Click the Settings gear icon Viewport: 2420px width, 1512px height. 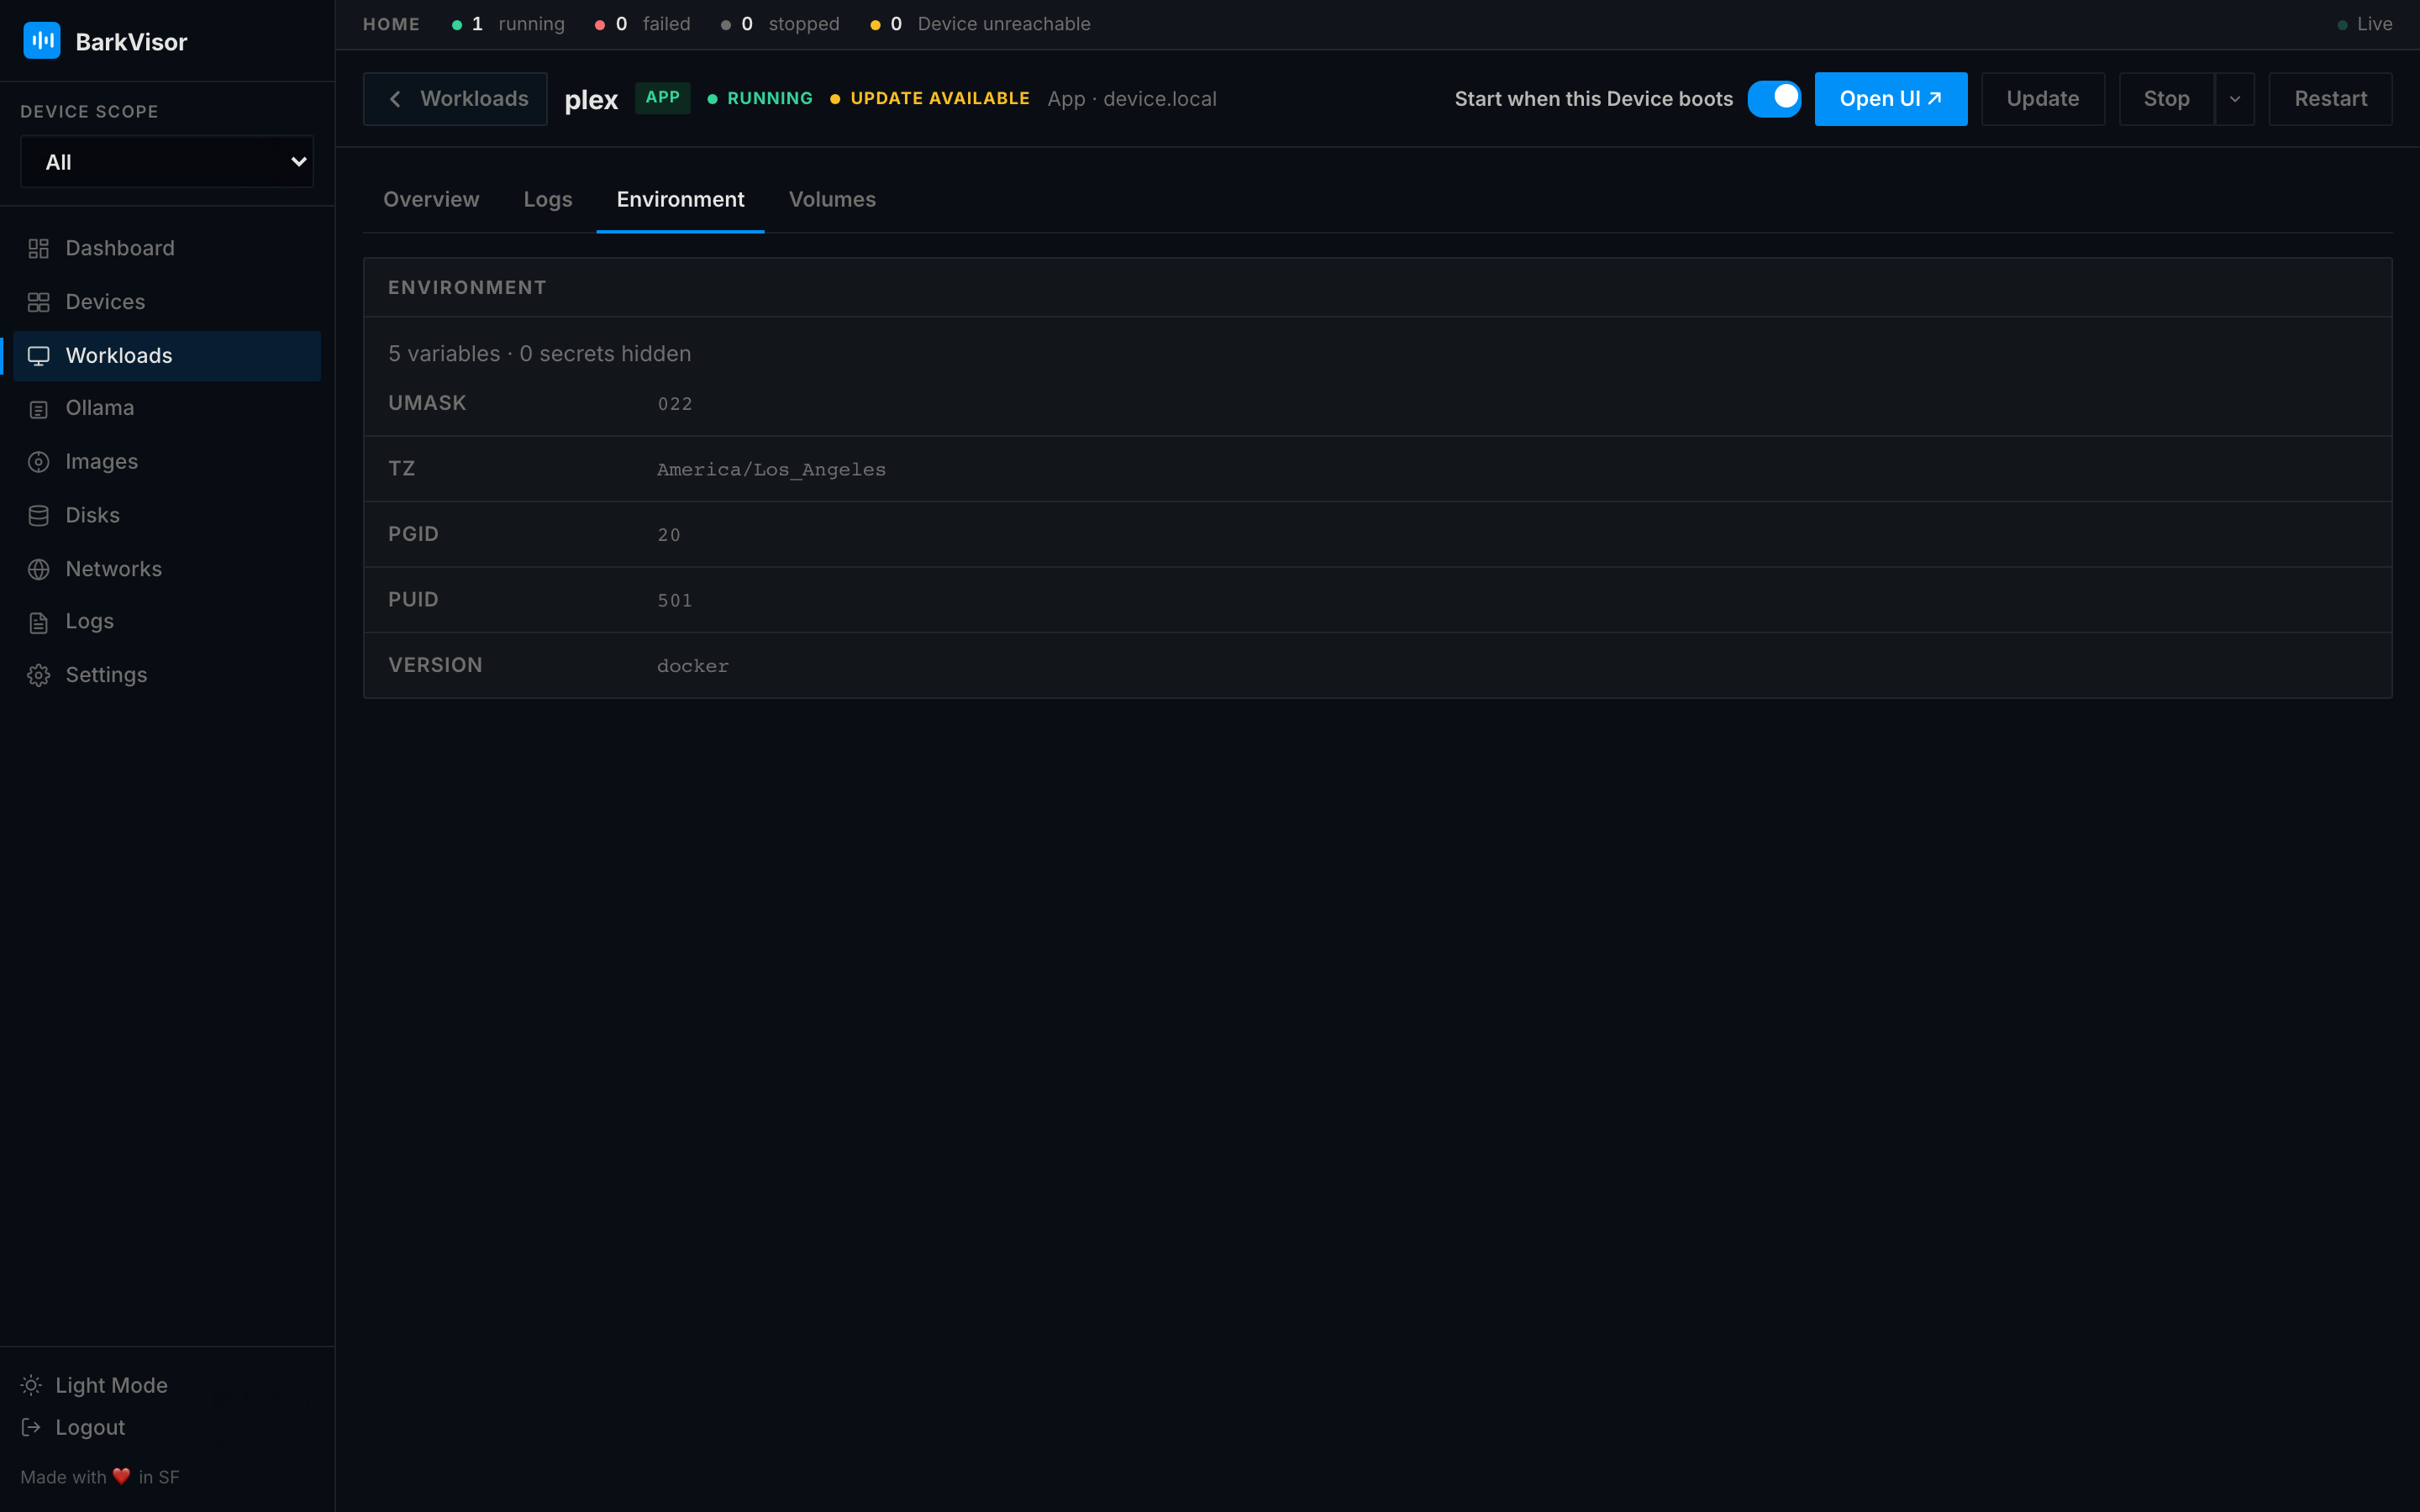click(x=38, y=675)
